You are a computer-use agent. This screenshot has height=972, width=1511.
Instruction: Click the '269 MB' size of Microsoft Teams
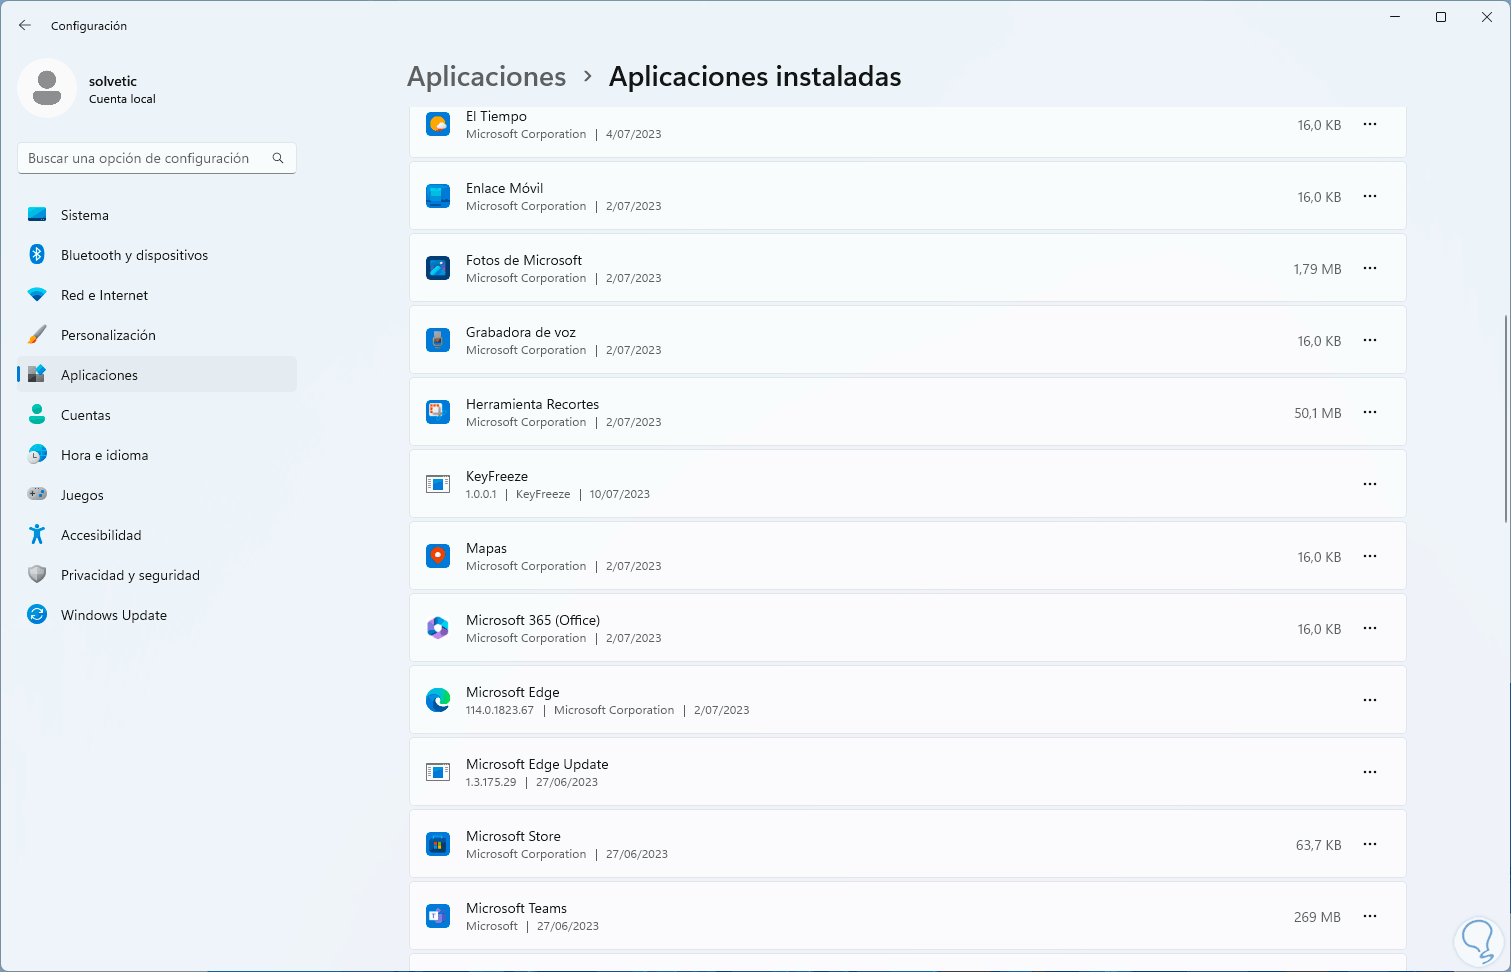[1317, 917]
